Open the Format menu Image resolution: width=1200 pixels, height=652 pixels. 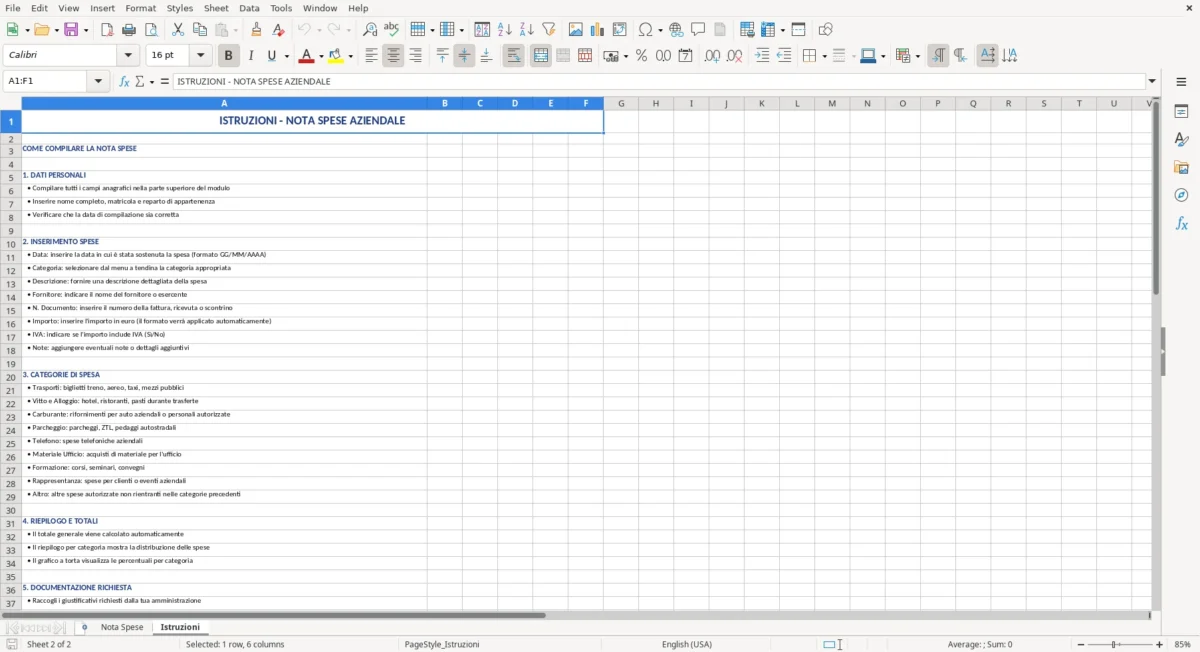140,8
